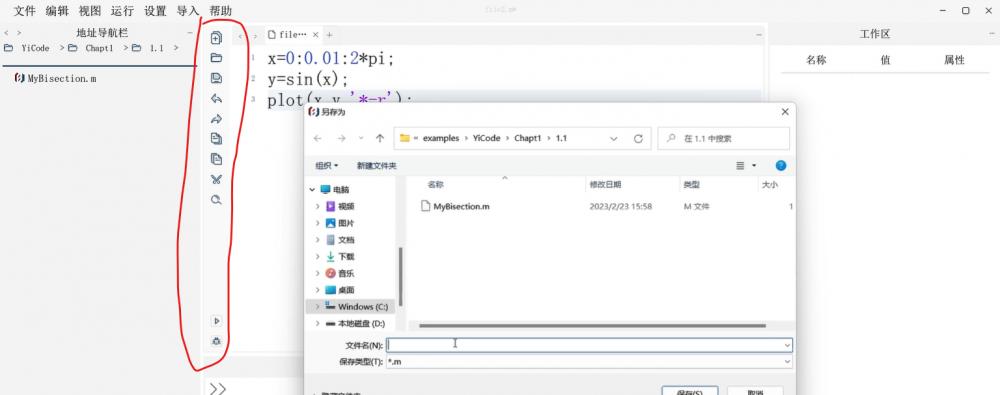Click the 文件名 input field
This screenshot has width=1000, height=395.
tap(589, 345)
